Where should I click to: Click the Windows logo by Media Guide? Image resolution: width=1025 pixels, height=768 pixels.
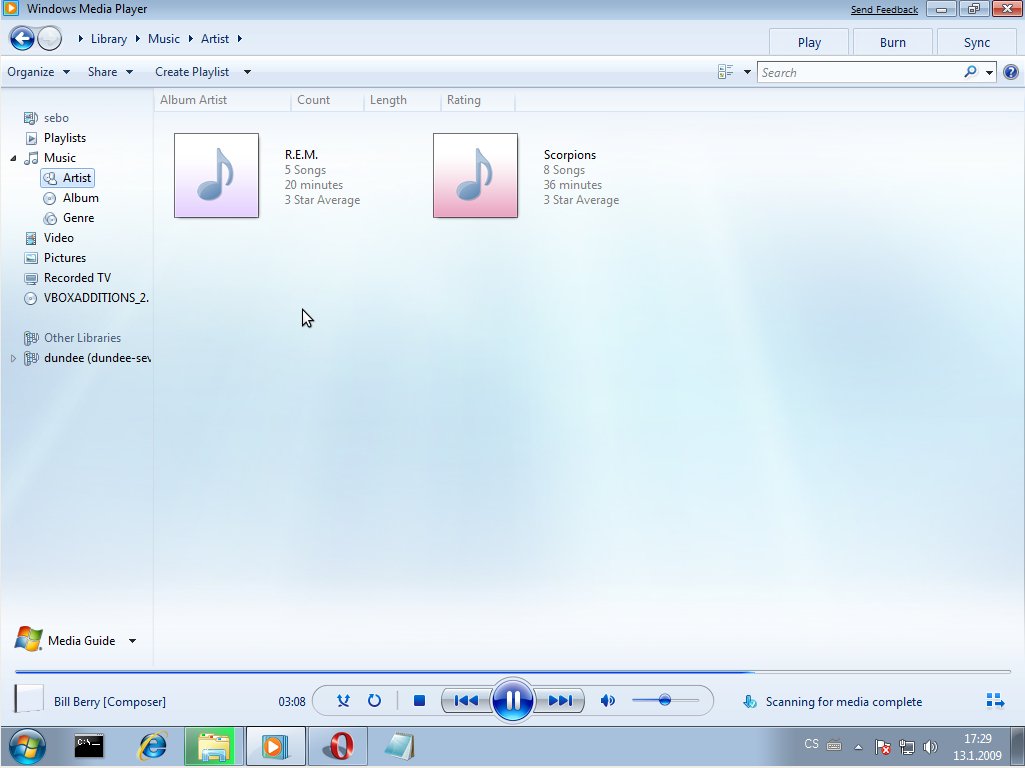(x=28, y=639)
